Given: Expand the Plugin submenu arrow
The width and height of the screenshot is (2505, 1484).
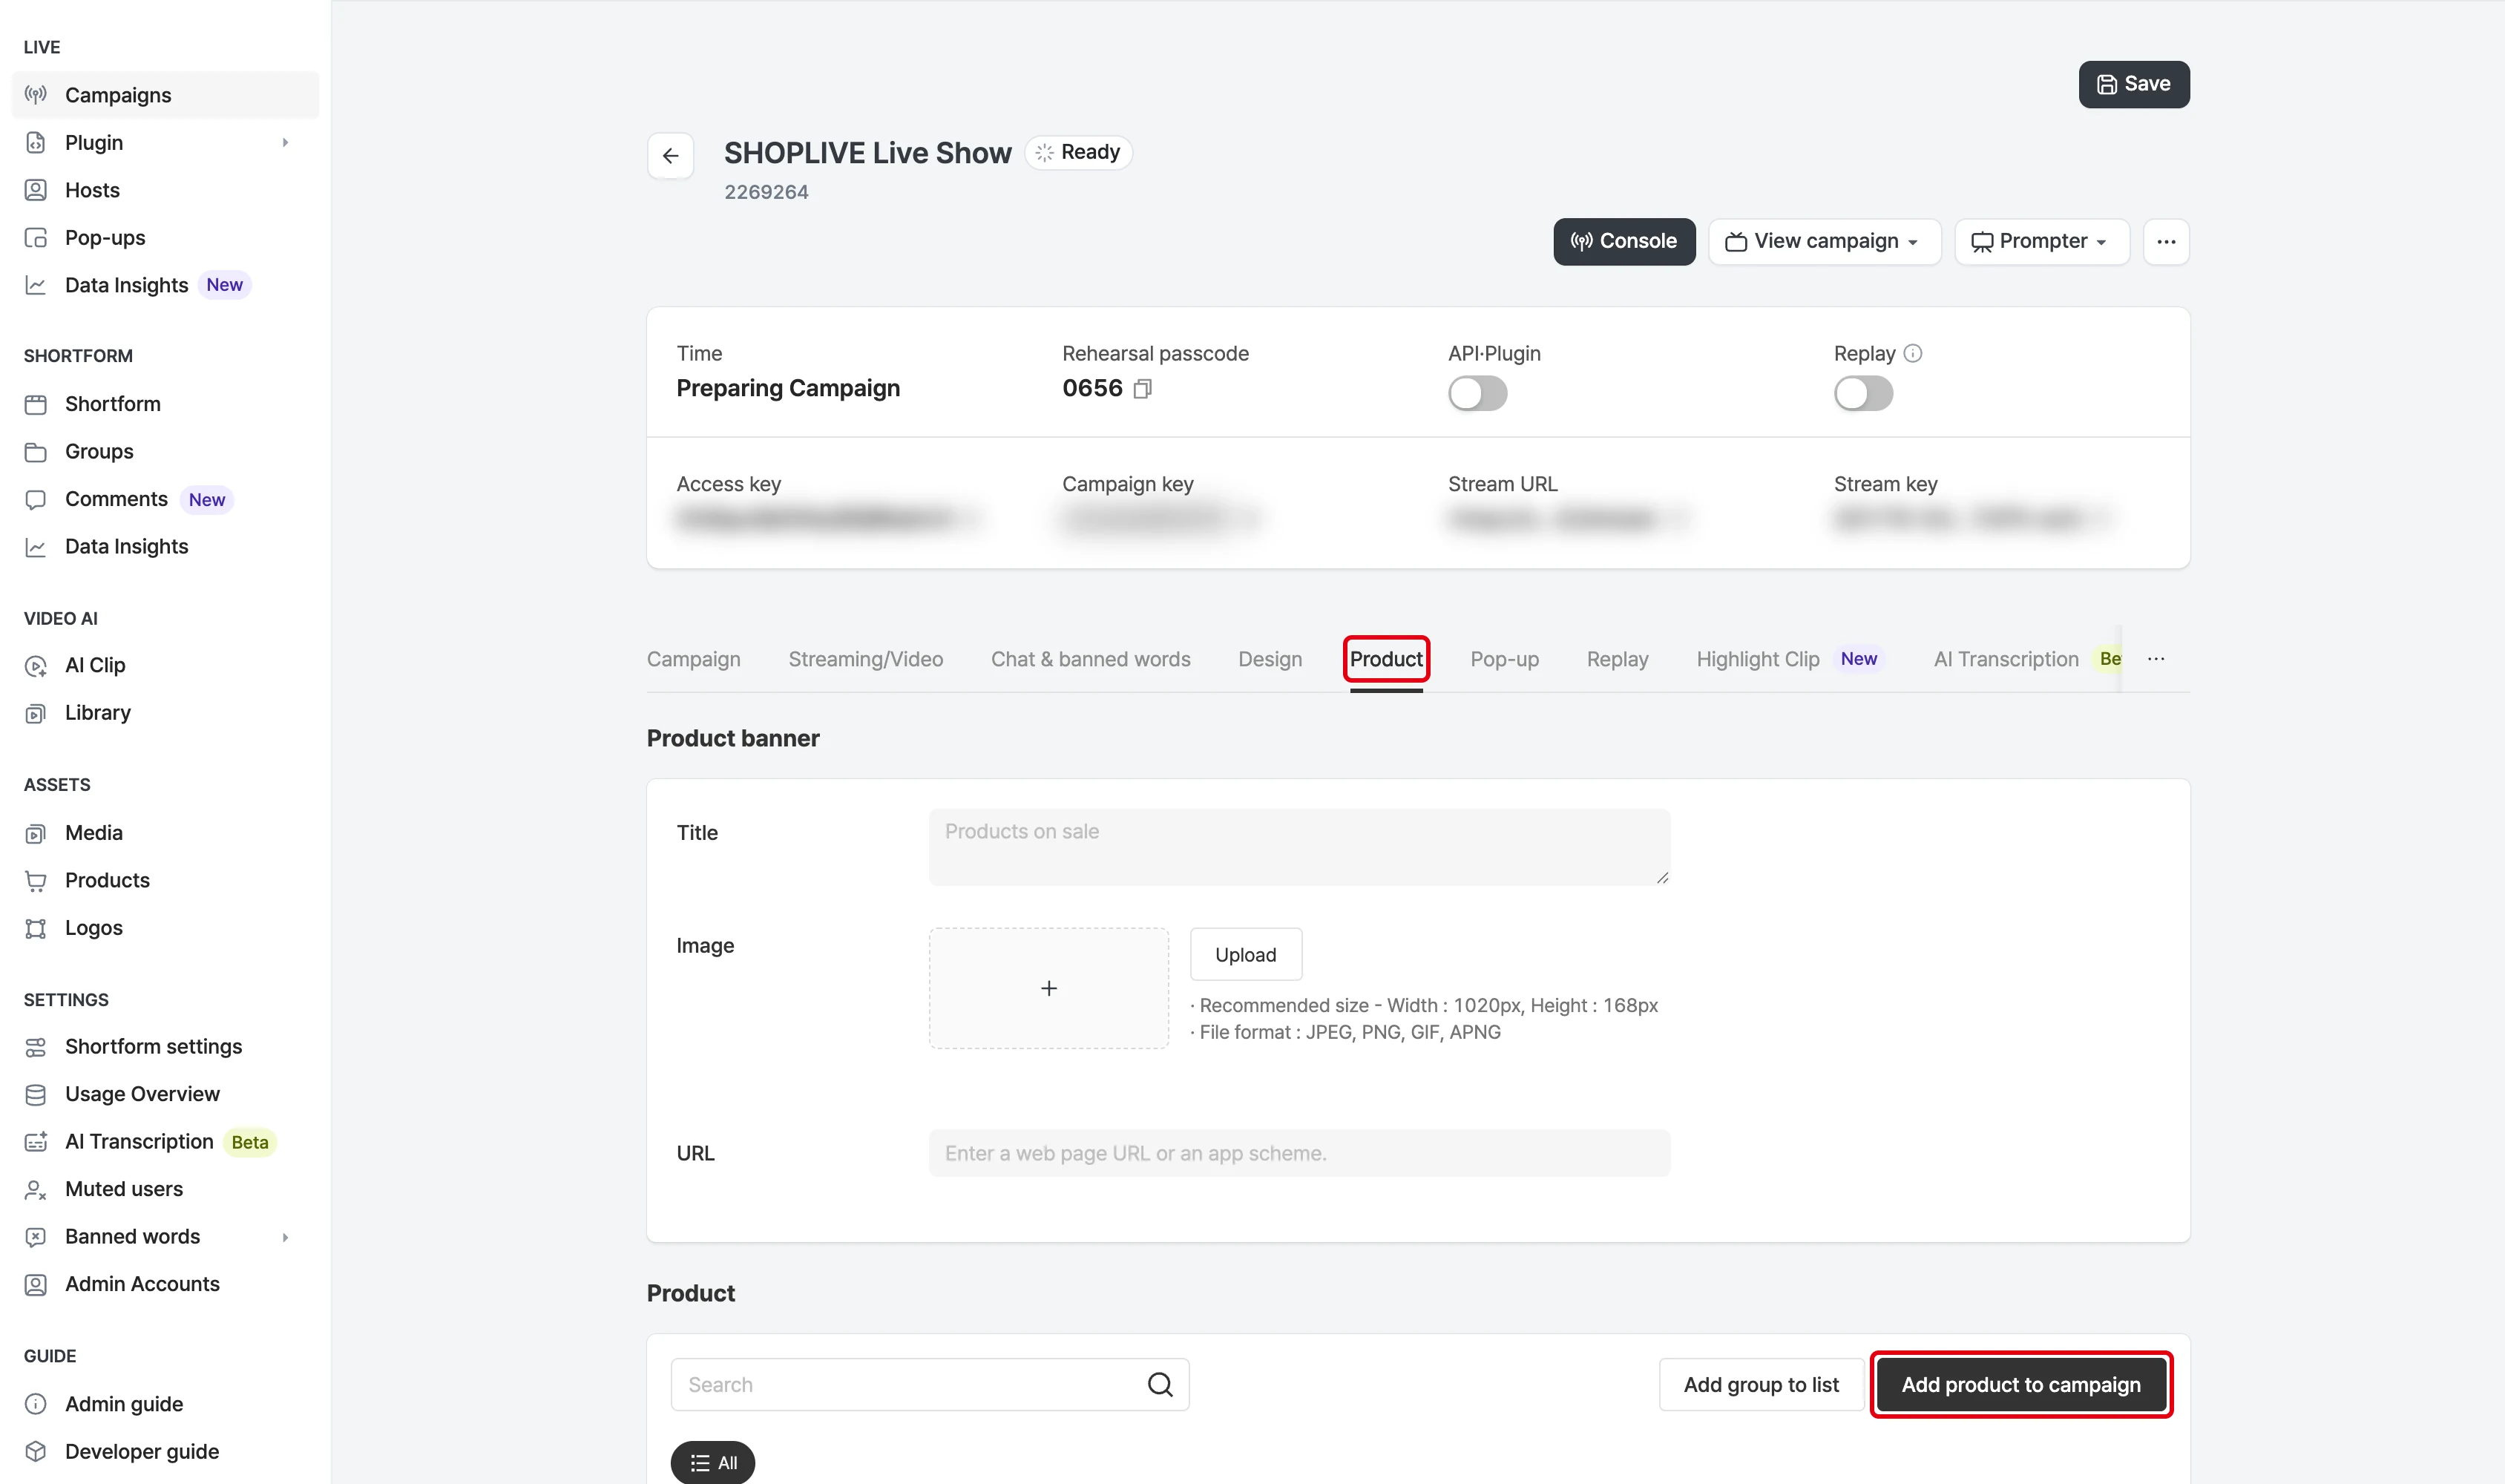Looking at the screenshot, I should (x=285, y=143).
